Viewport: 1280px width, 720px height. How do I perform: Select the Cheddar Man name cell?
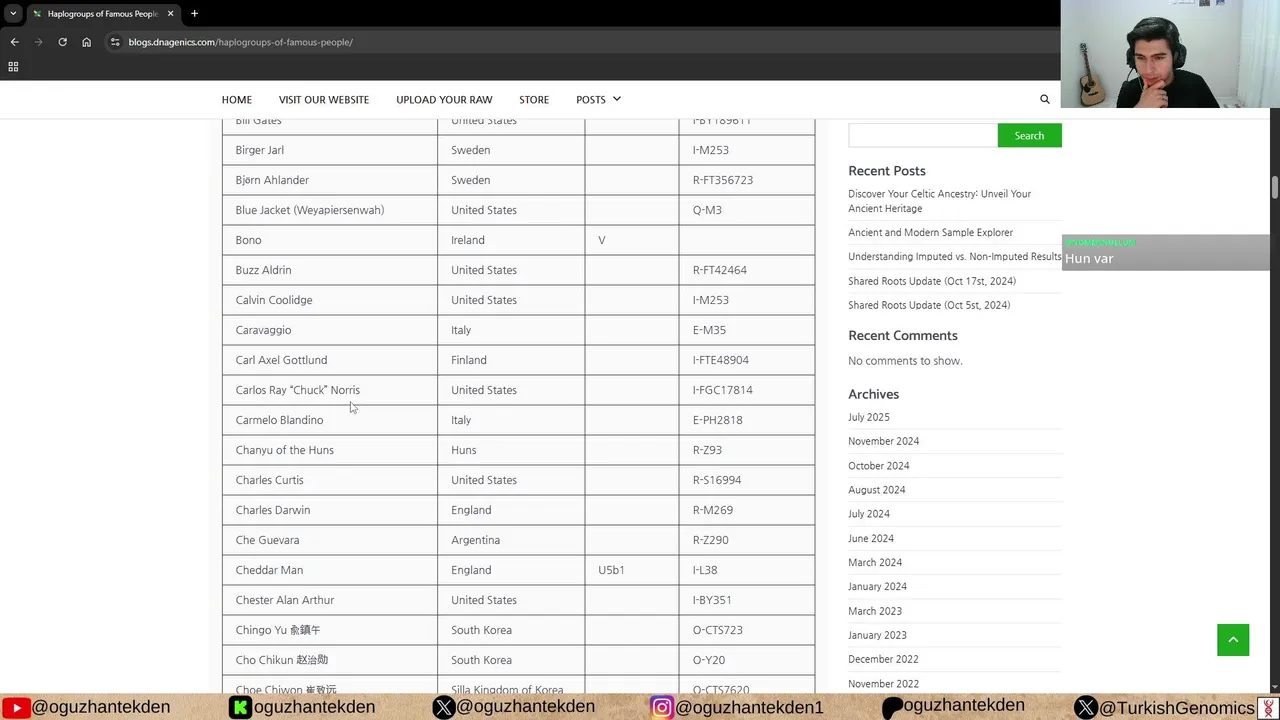point(330,570)
